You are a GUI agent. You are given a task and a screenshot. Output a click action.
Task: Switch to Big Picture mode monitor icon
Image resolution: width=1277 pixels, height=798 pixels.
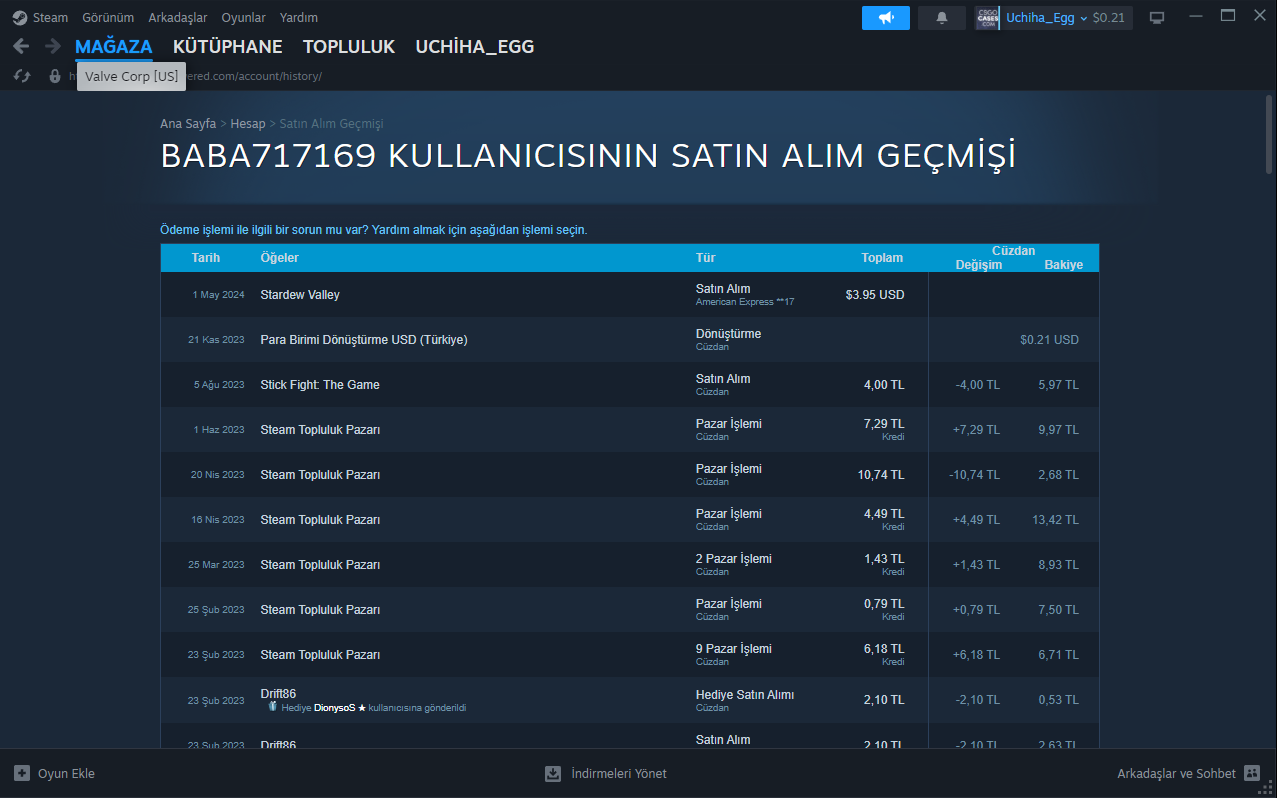(x=1157, y=18)
